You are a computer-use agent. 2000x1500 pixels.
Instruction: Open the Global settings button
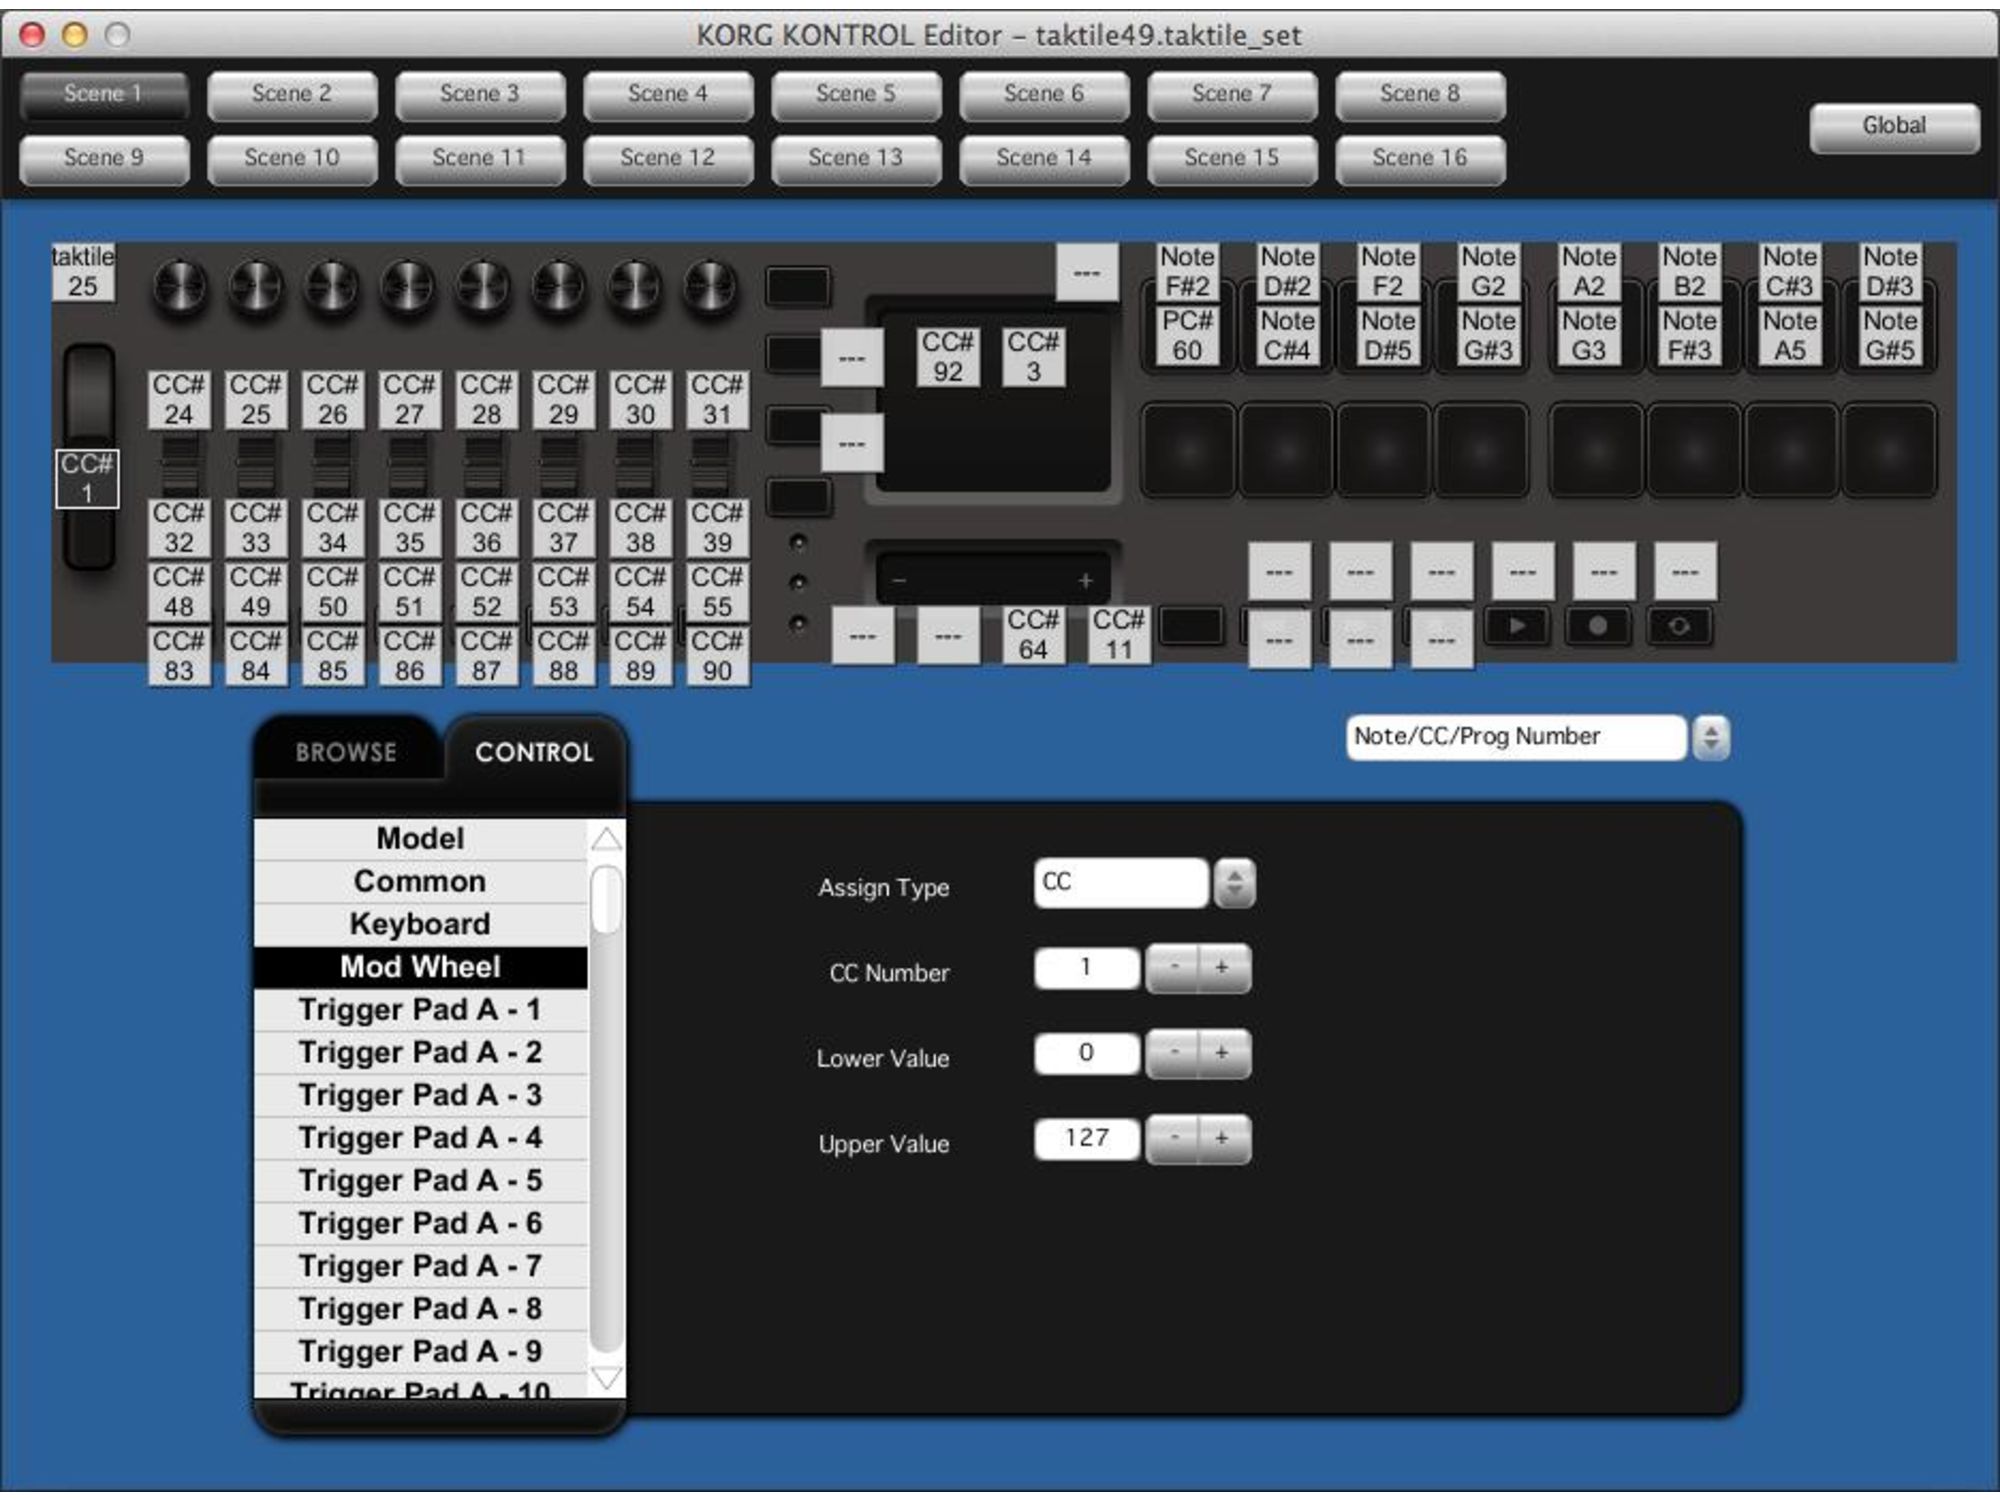(x=1894, y=126)
